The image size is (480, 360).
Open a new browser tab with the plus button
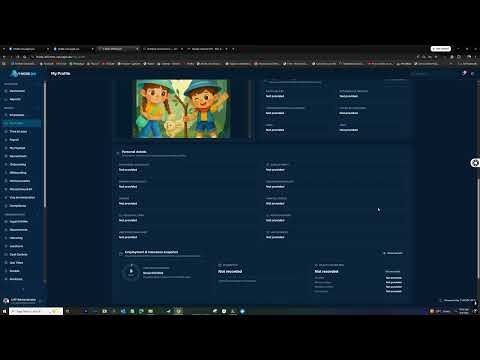[233, 49]
